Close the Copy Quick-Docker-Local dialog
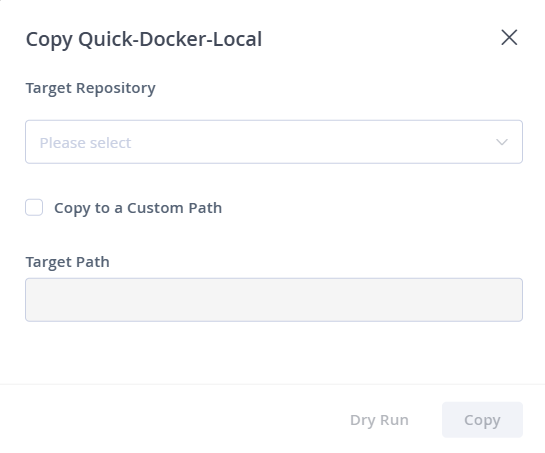The width and height of the screenshot is (545, 453). [x=509, y=38]
